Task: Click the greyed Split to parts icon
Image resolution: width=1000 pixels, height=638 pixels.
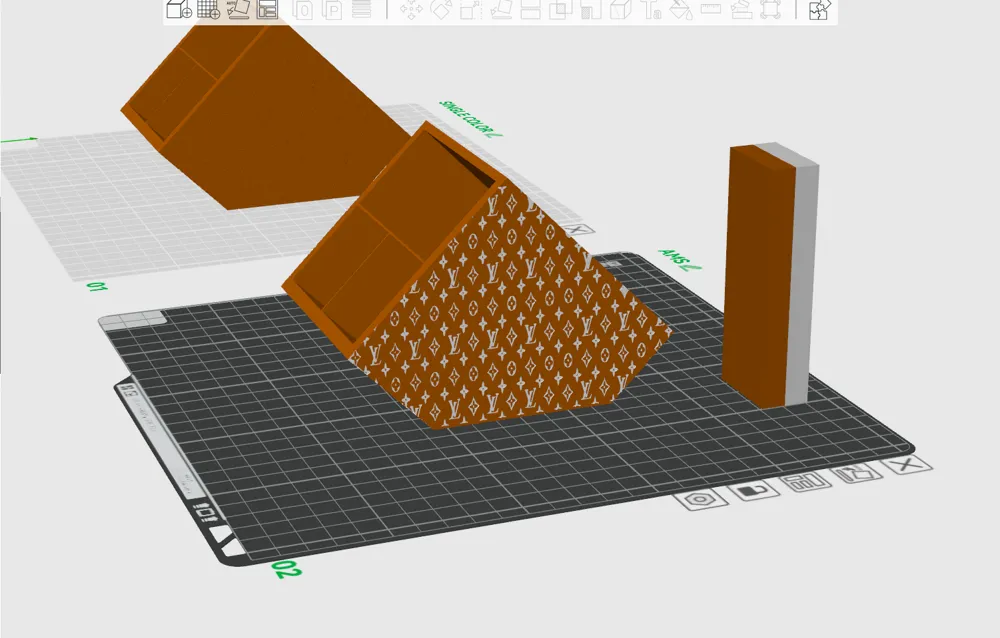Action: pos(332,9)
